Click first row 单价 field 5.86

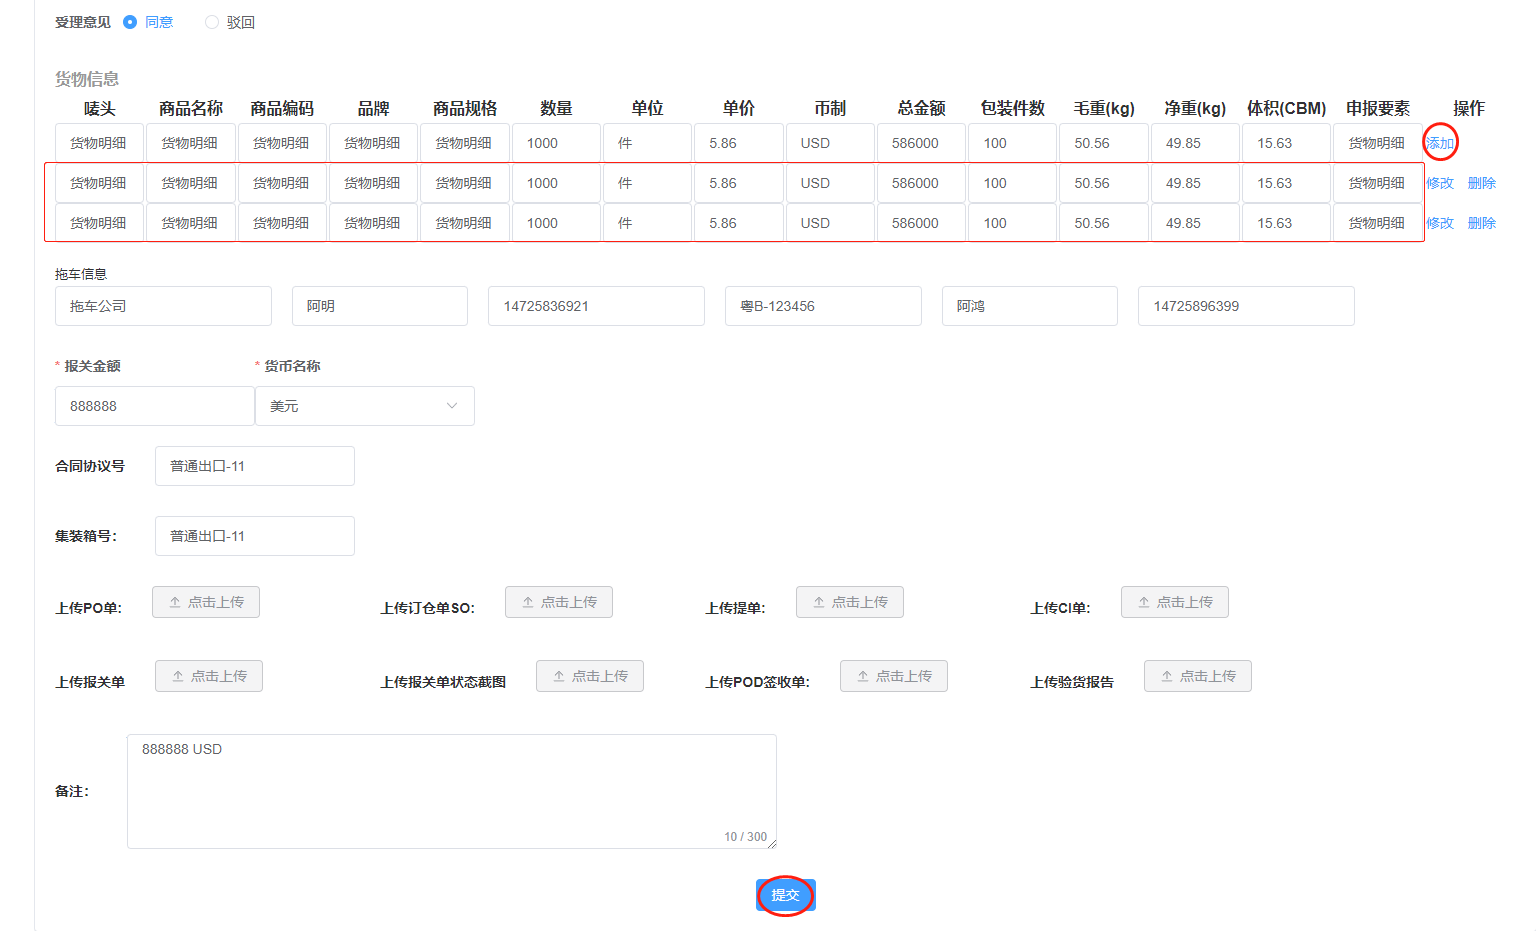click(x=739, y=143)
